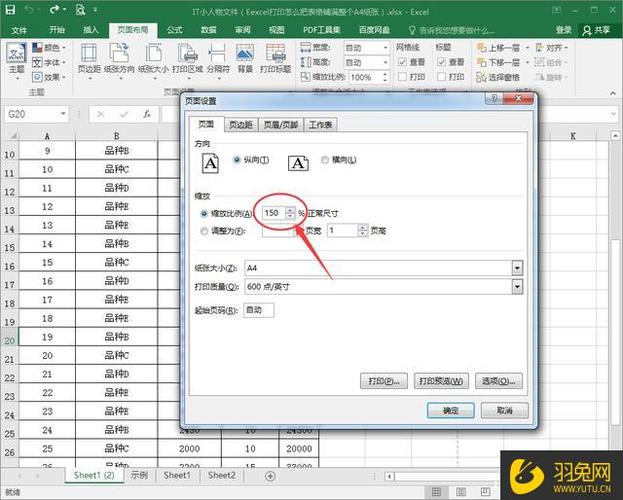Image resolution: width=623 pixels, height=500 pixels.
Task: Switch to the 工作表 tab in dialog
Action: 321,125
